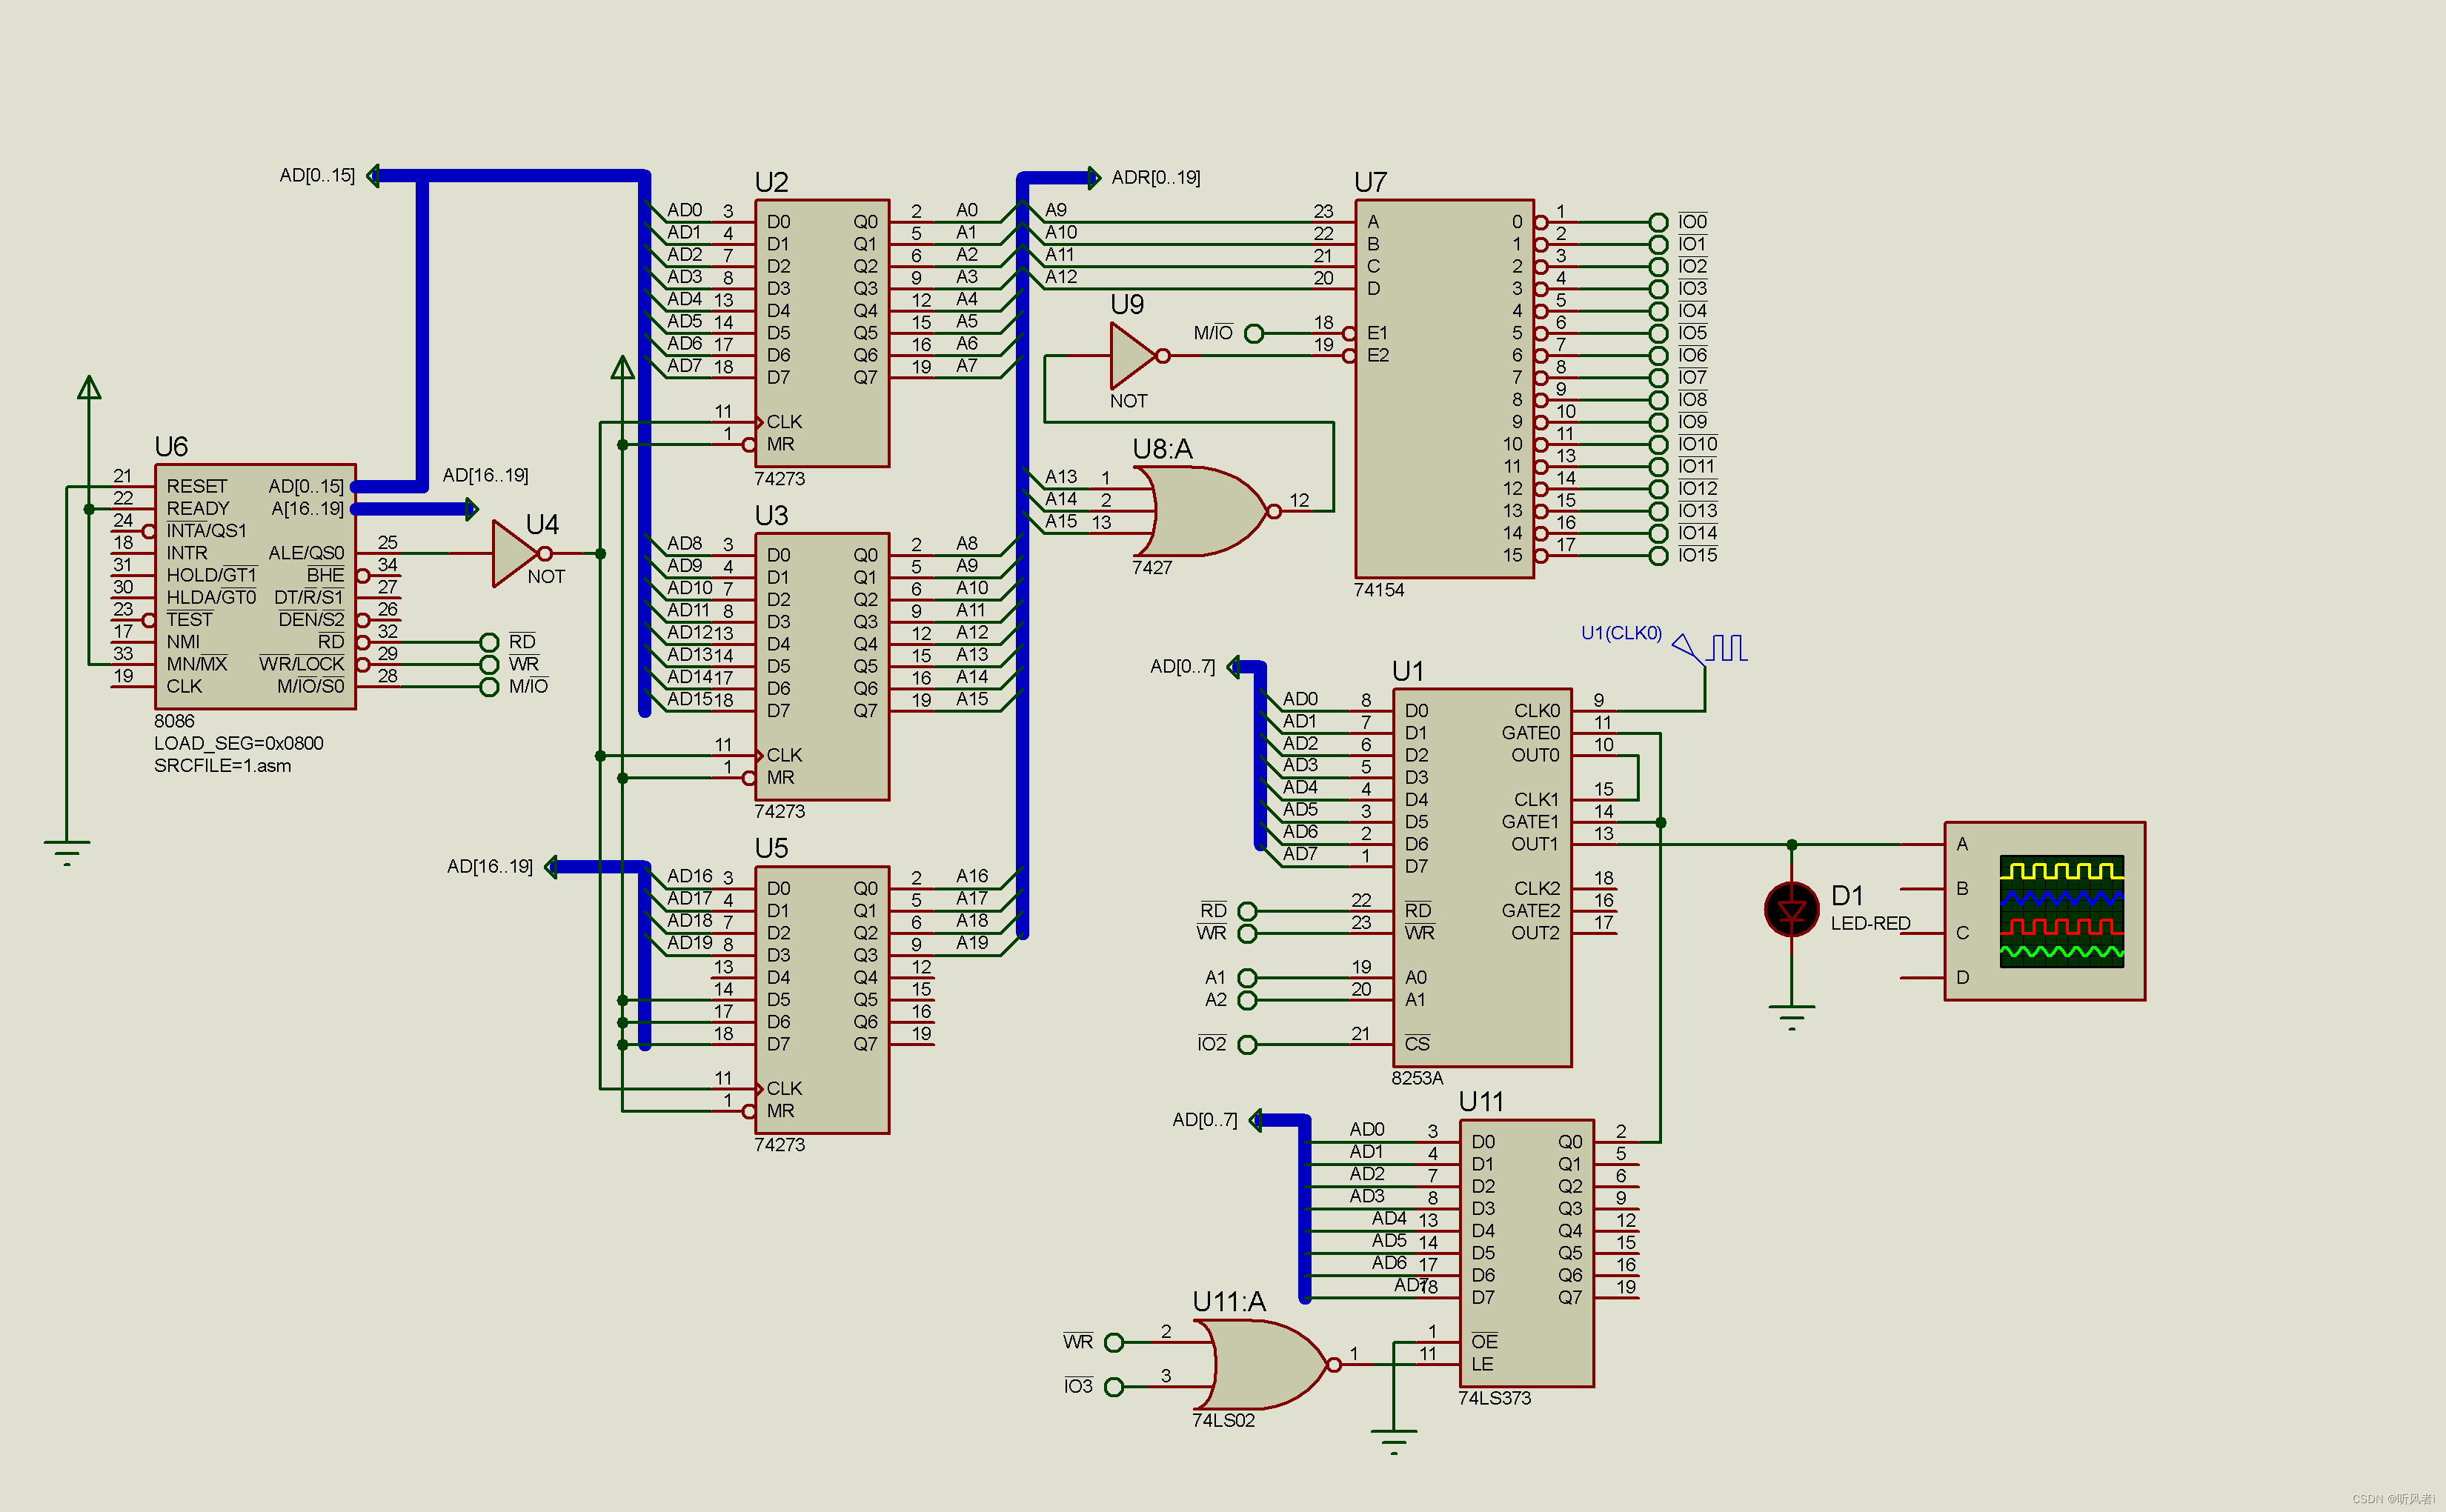Viewport: 2446px width, 1512px height.
Task: Select the U1 8253A timer chip
Action: (1481, 877)
